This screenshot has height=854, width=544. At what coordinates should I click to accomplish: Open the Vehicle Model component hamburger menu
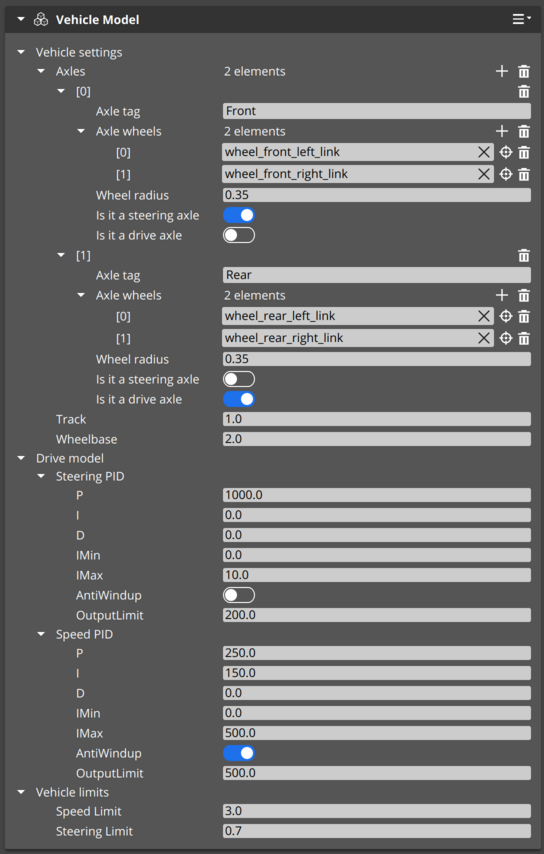coord(521,20)
